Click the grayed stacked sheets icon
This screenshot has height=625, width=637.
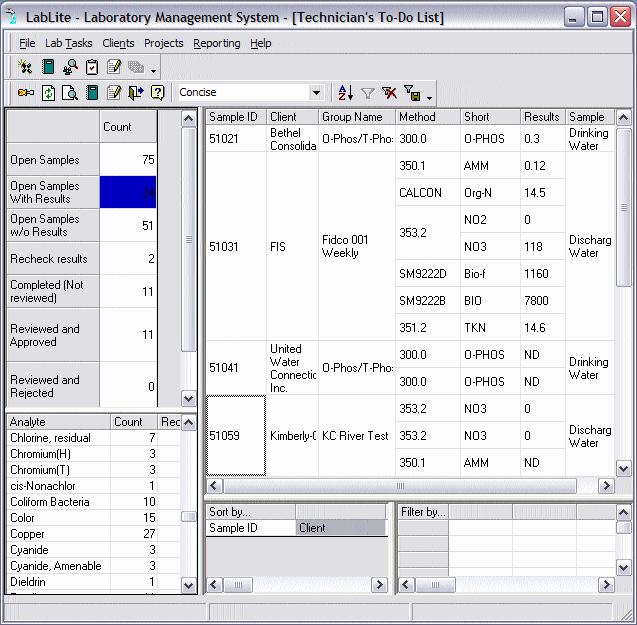tap(136, 67)
